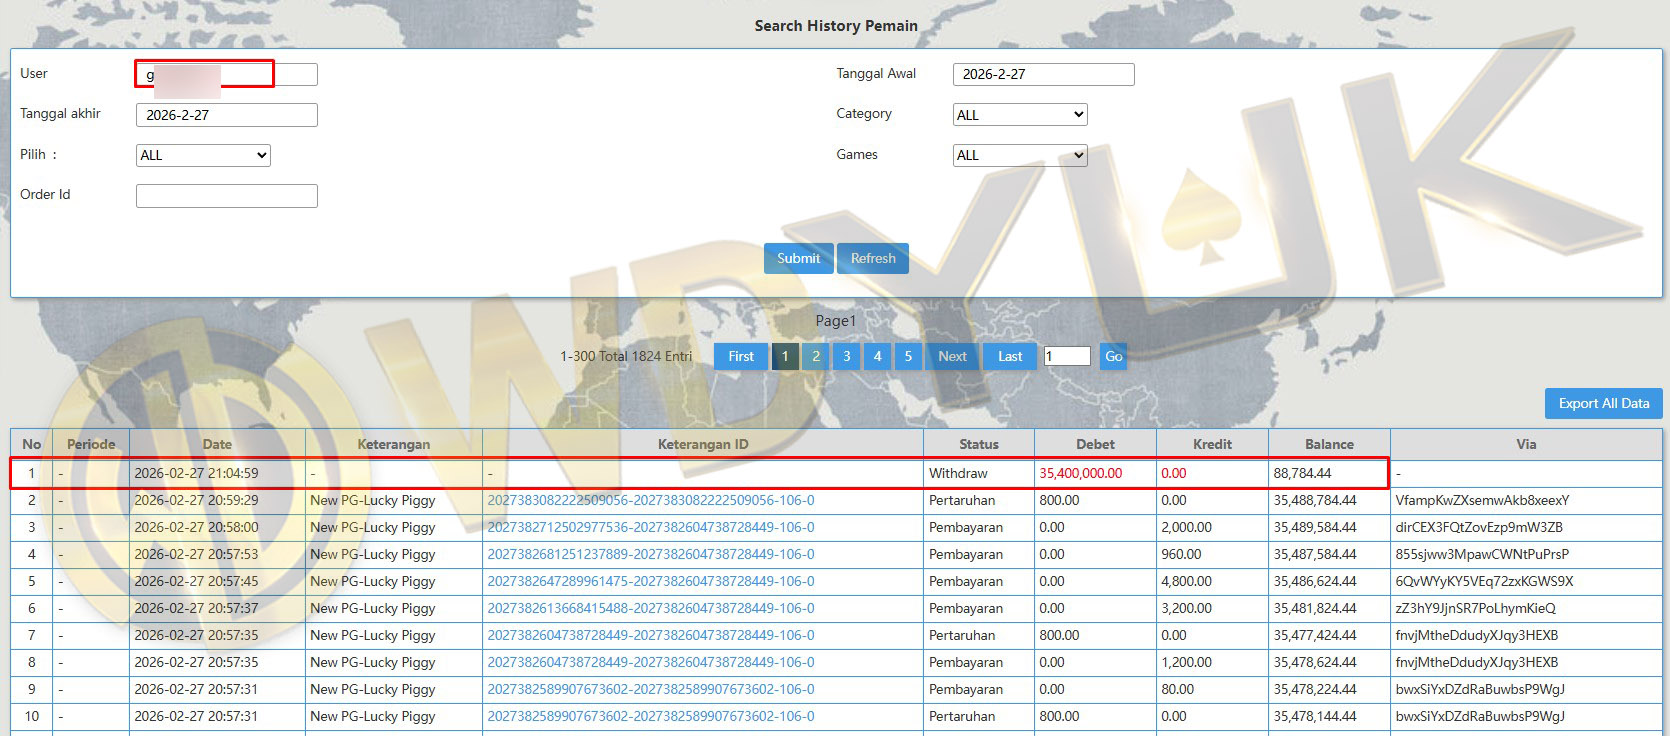Select page 3 in pagination
This screenshot has height=736, width=1670.
point(847,356)
